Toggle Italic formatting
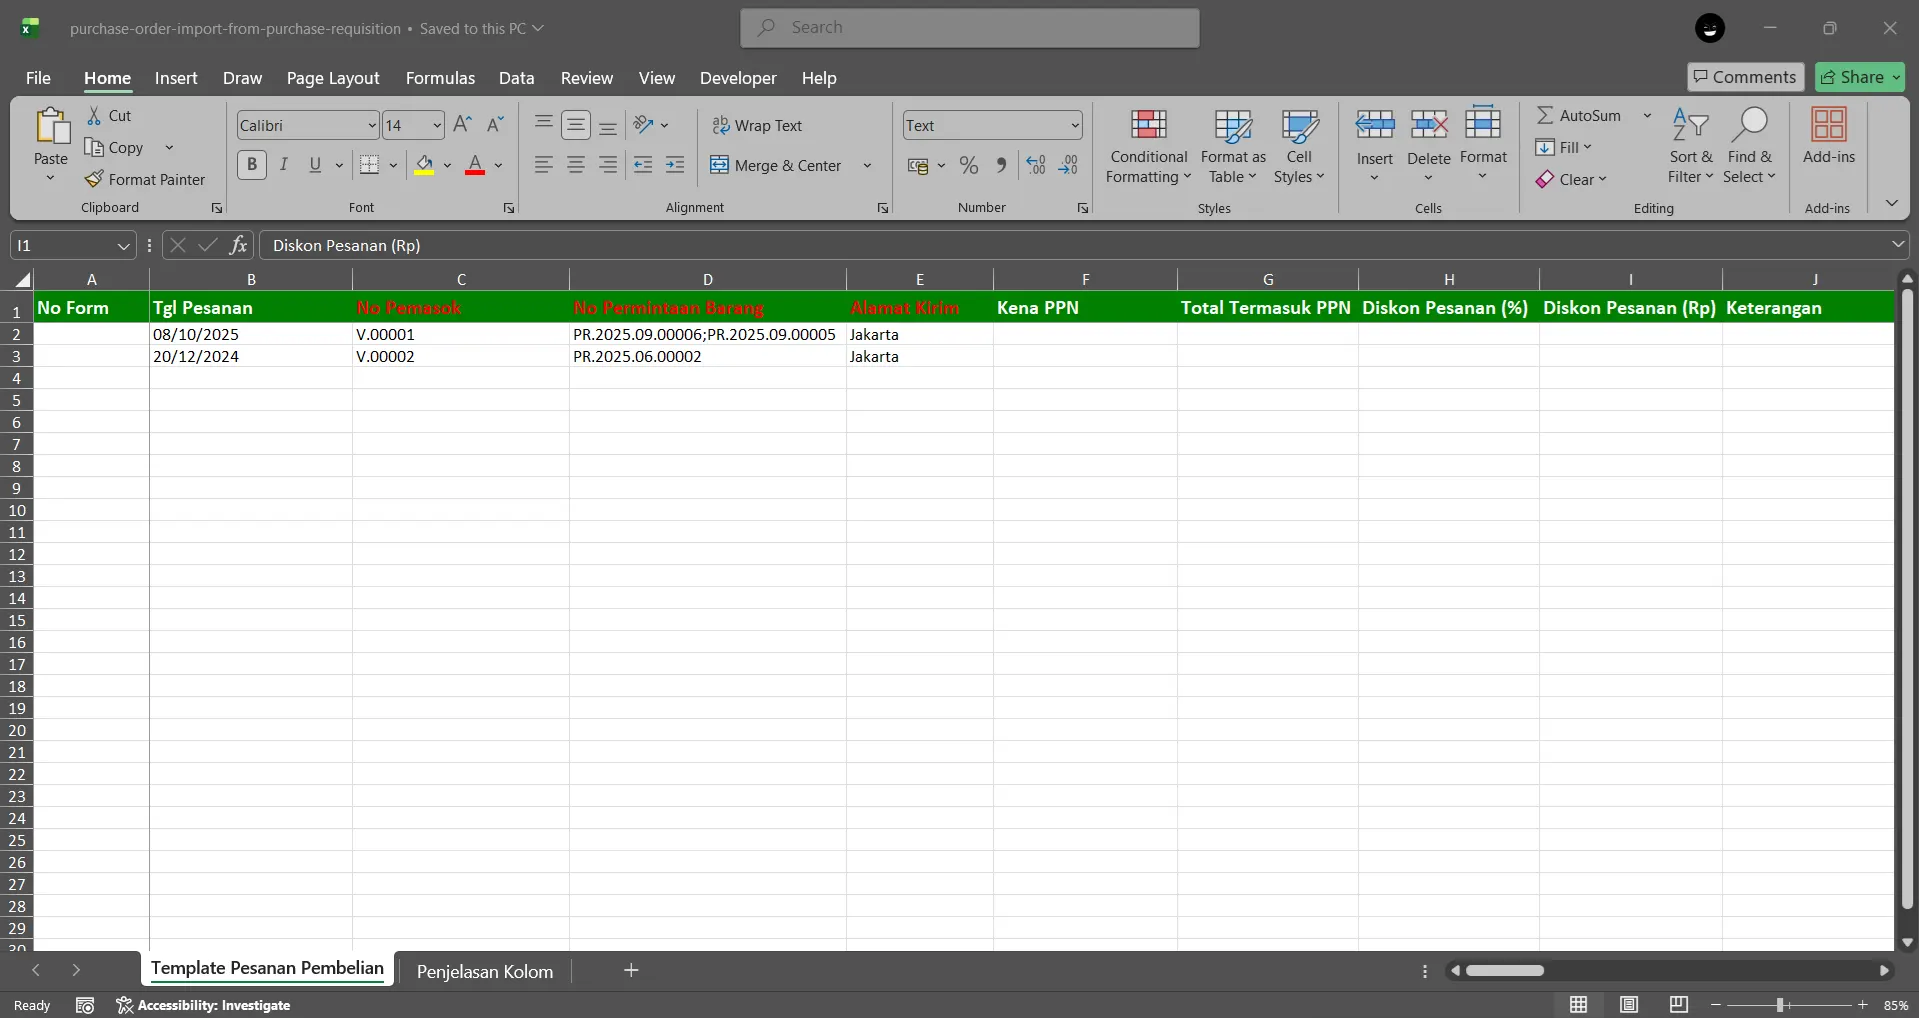 (284, 165)
